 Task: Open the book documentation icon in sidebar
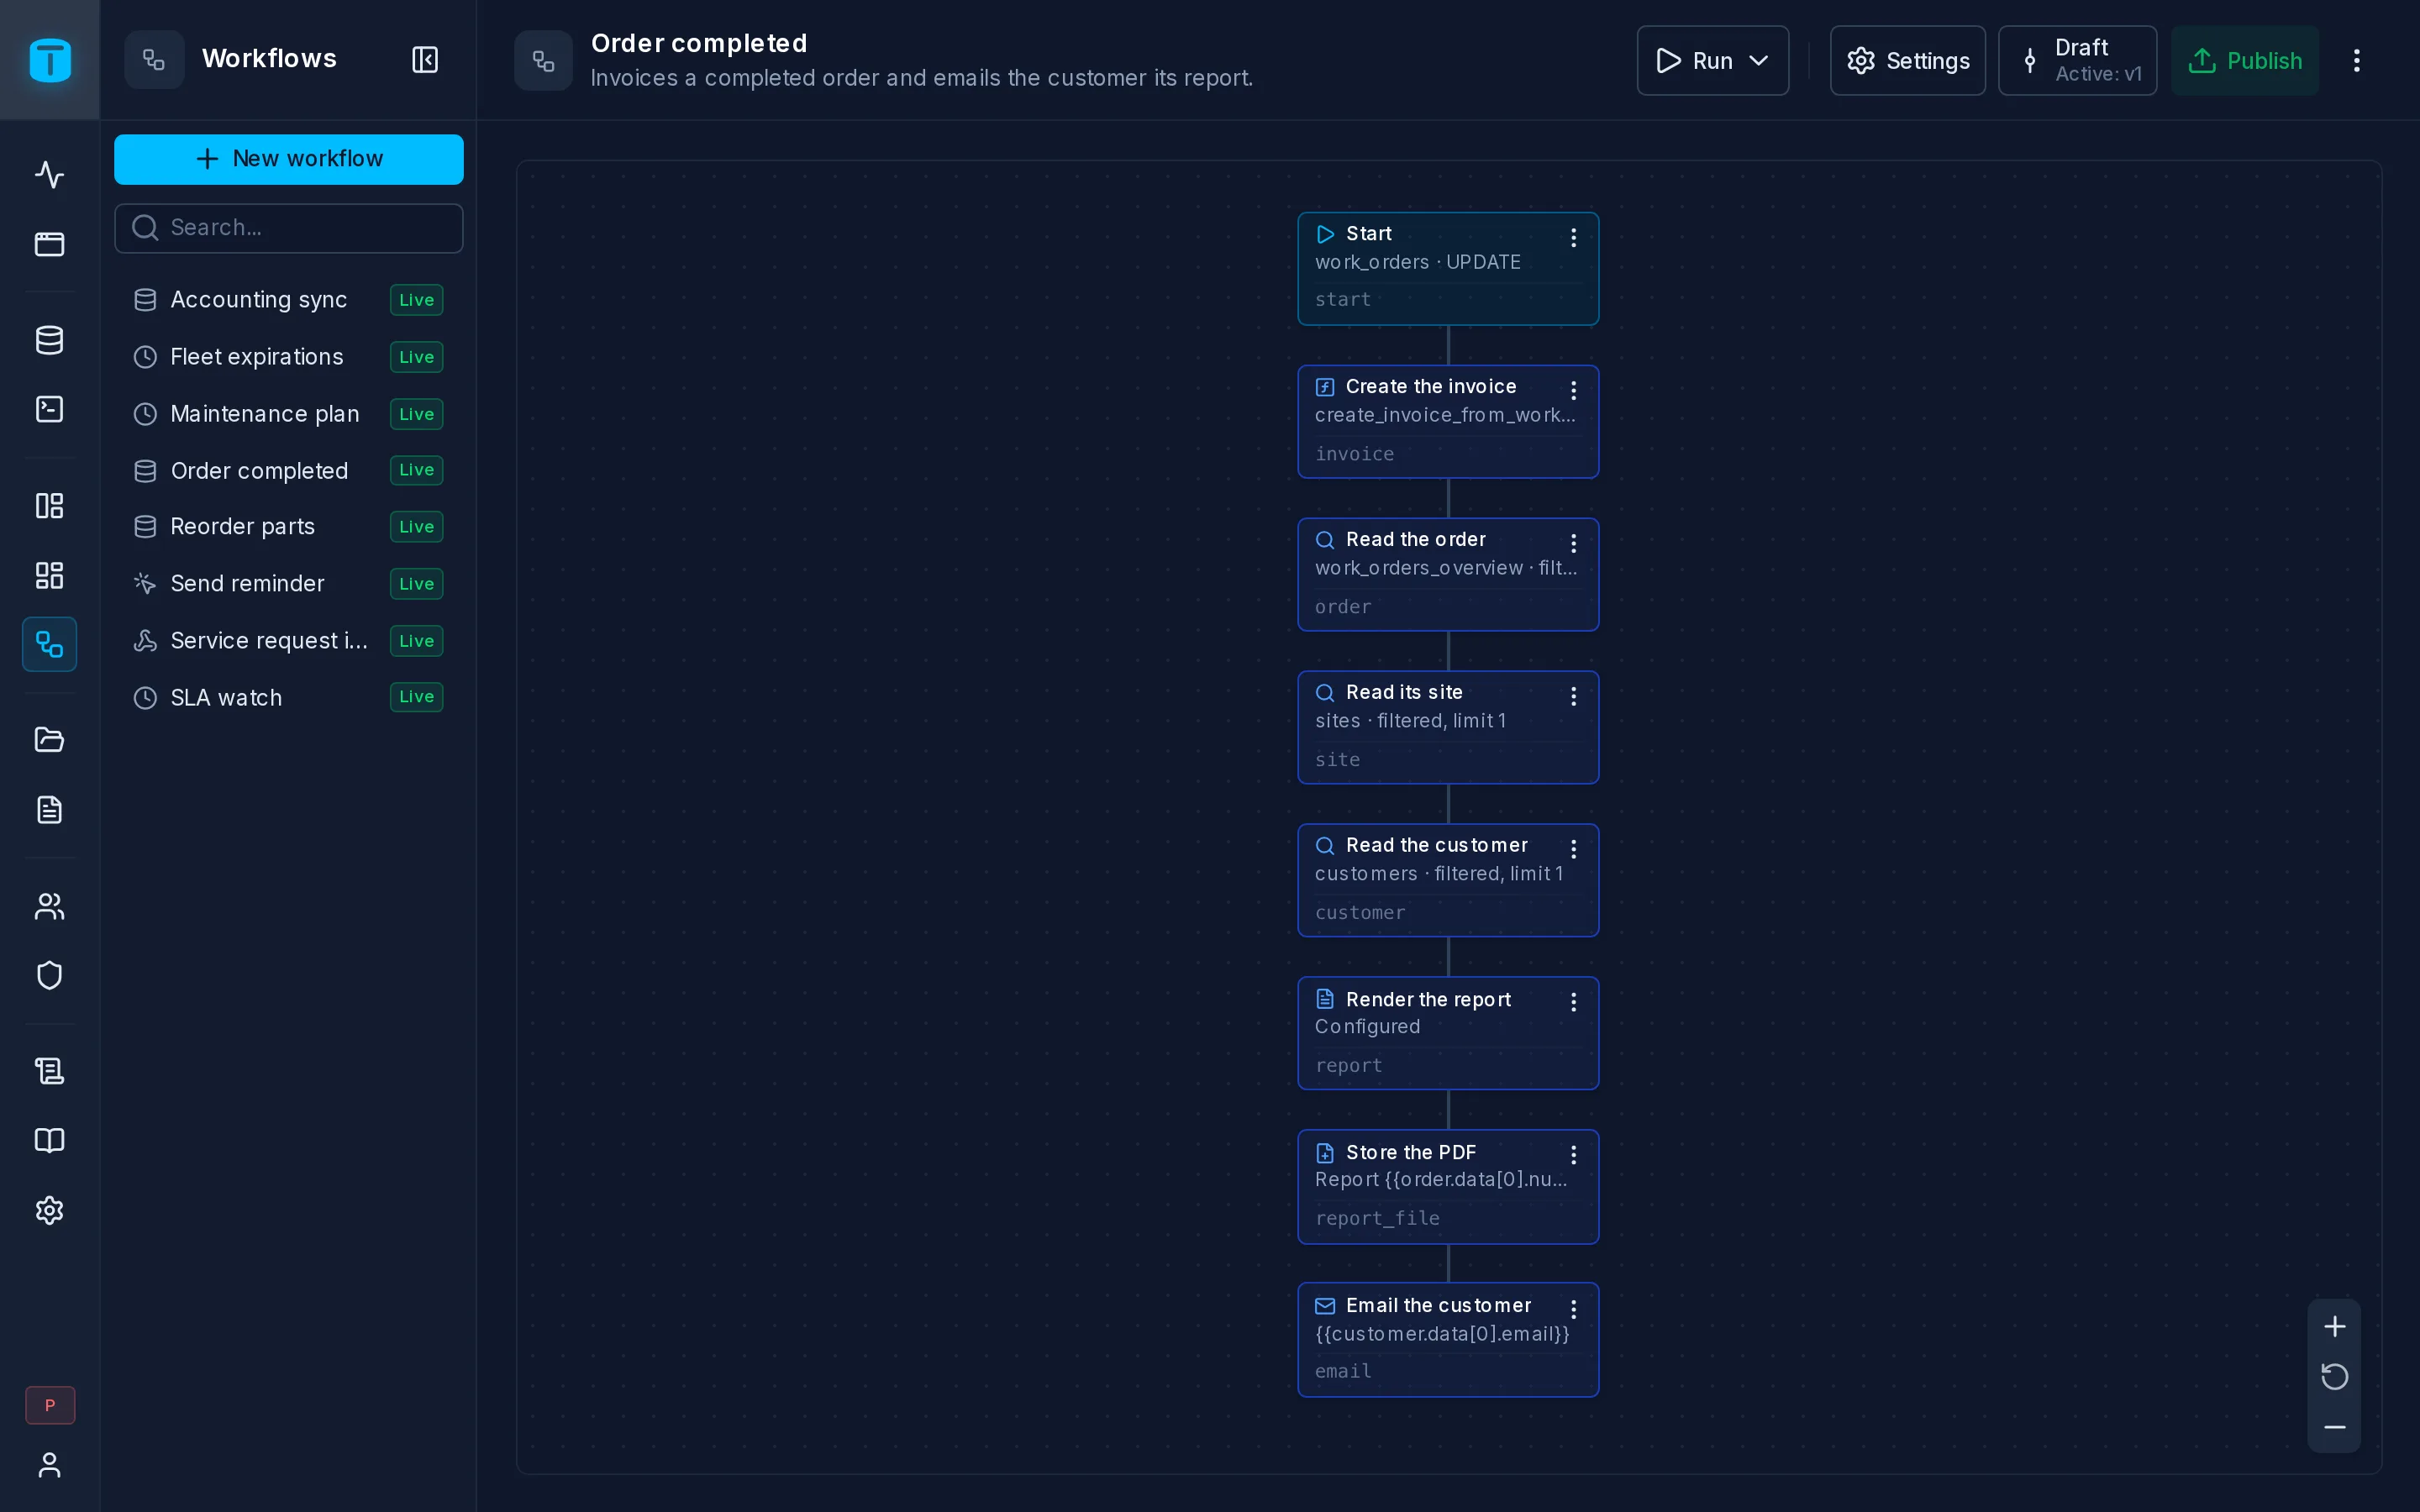coord(49,1141)
